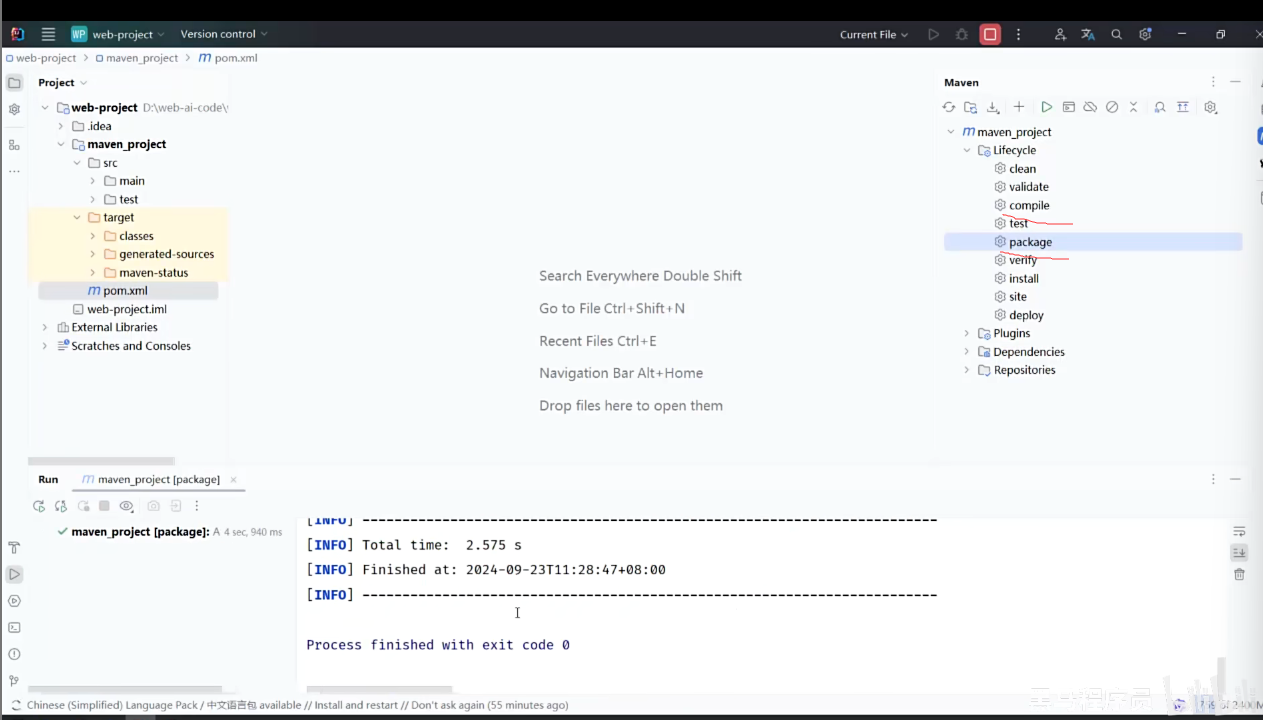Select the Run tool window icon
1263x720 pixels.
pyautogui.click(x=14, y=575)
